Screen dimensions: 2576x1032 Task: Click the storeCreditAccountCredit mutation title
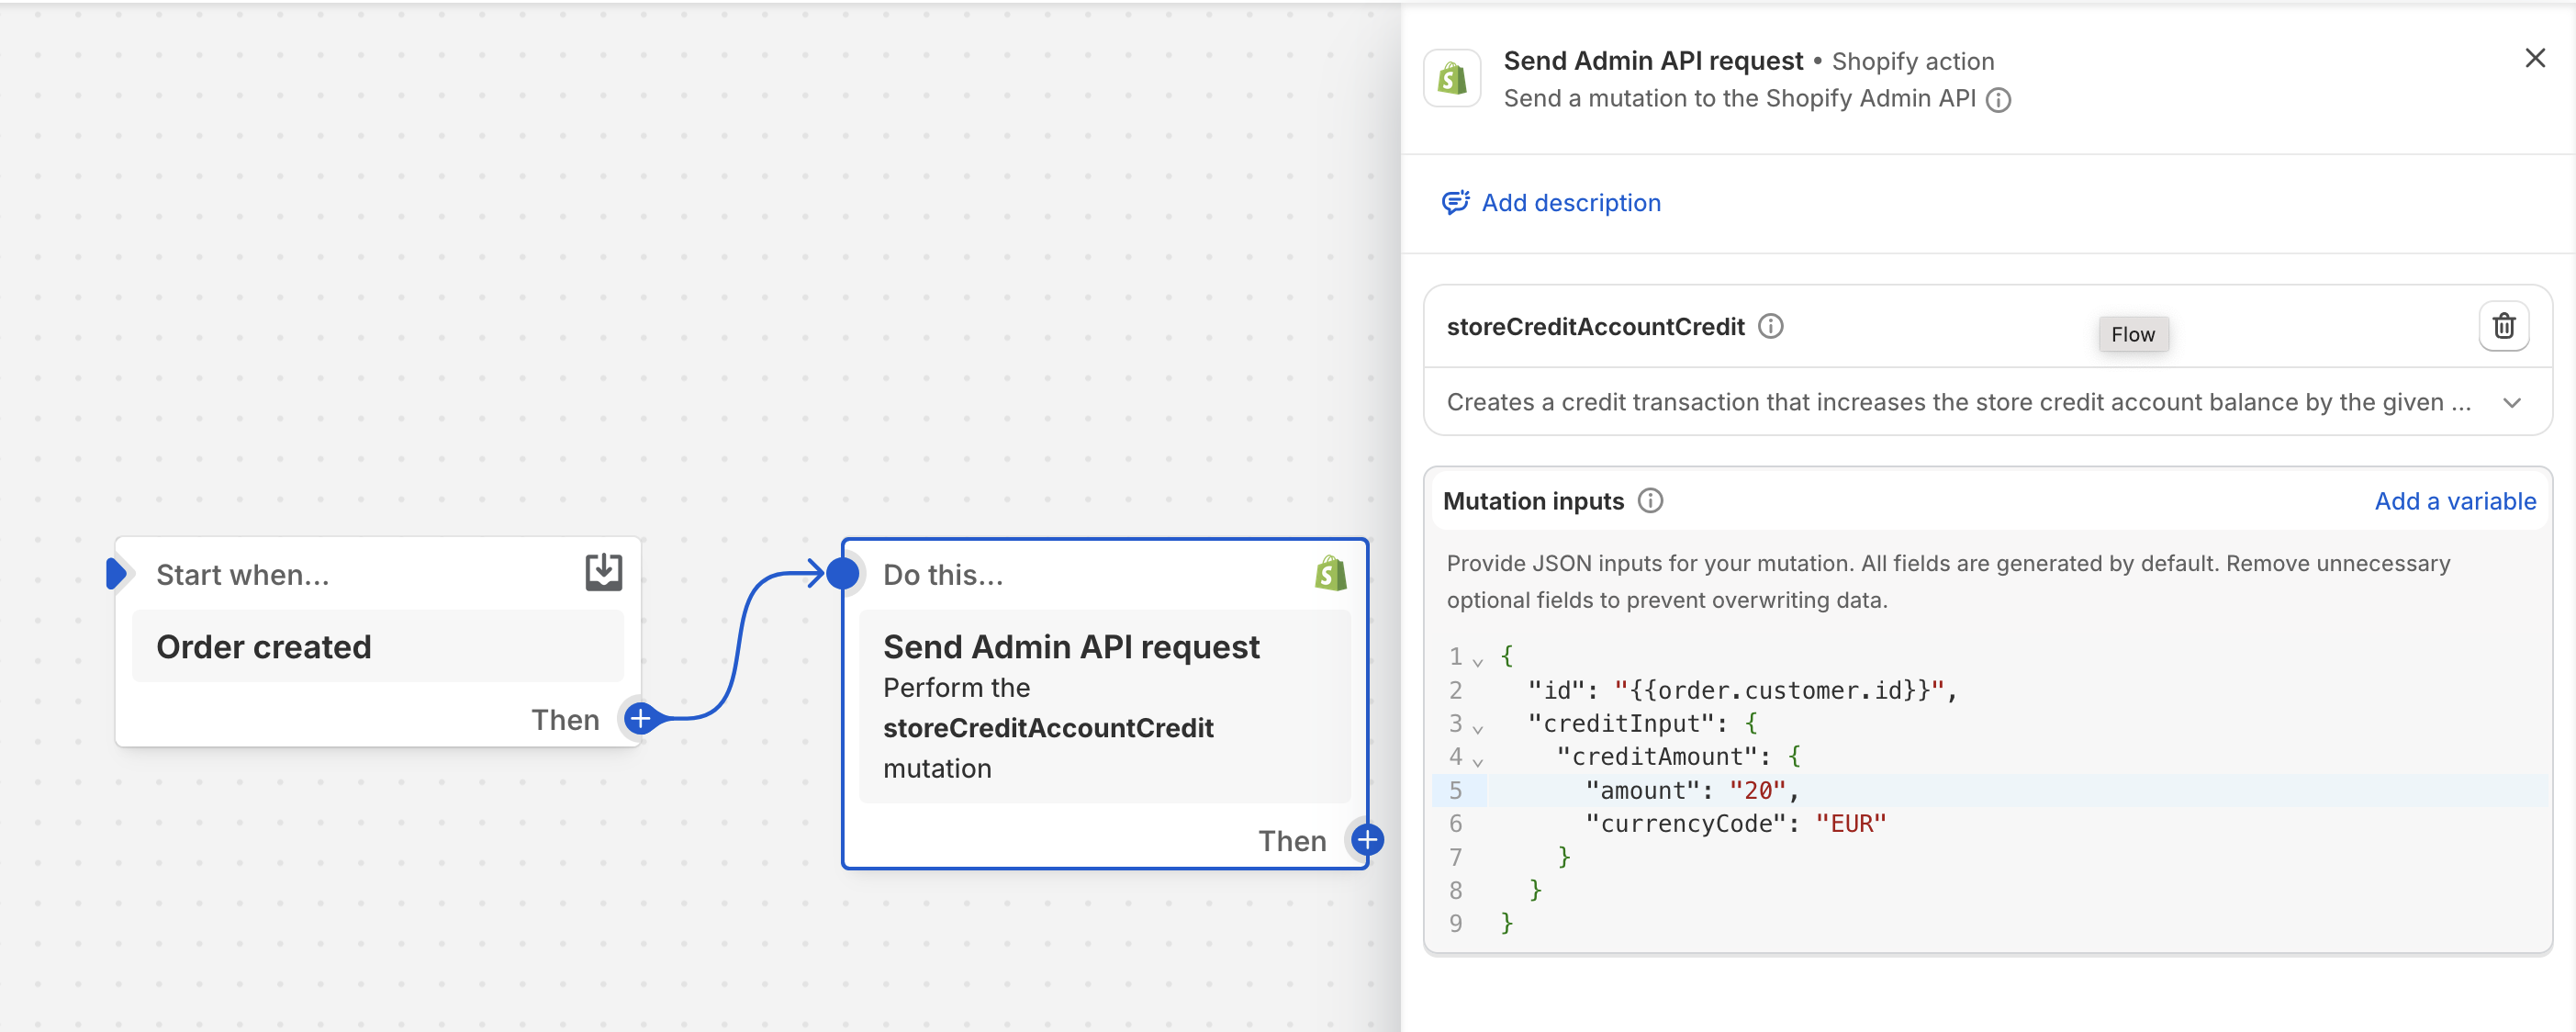(x=1595, y=327)
